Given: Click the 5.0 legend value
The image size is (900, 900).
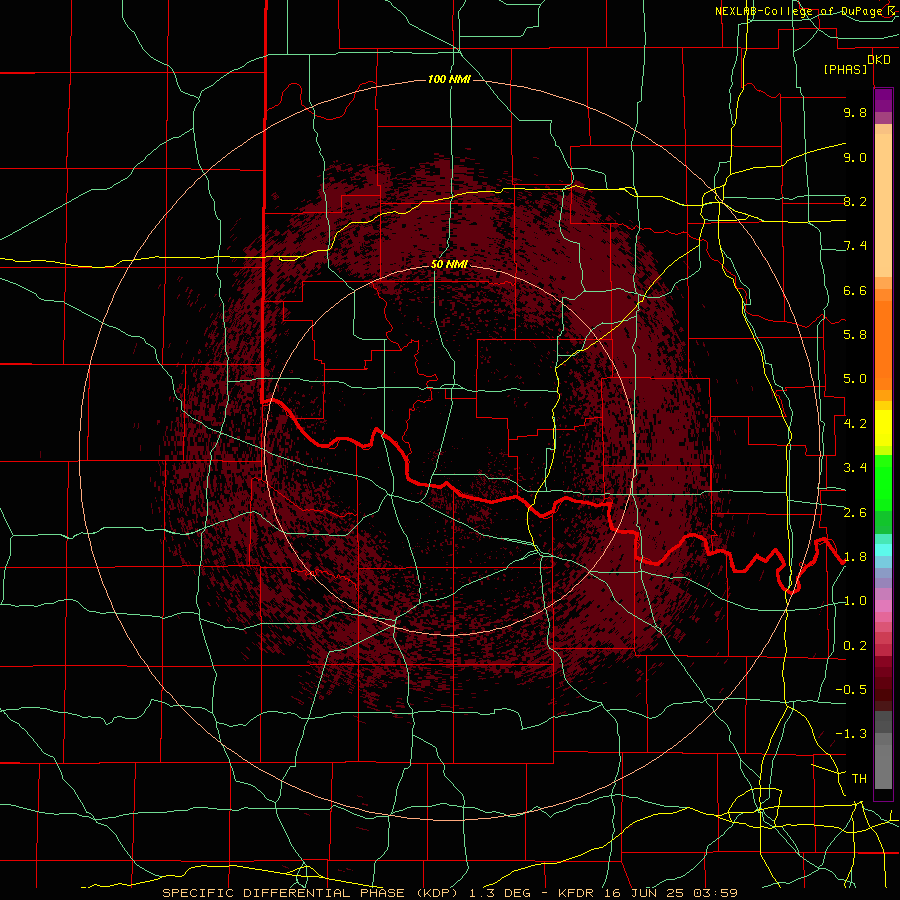Looking at the screenshot, I should (855, 379).
